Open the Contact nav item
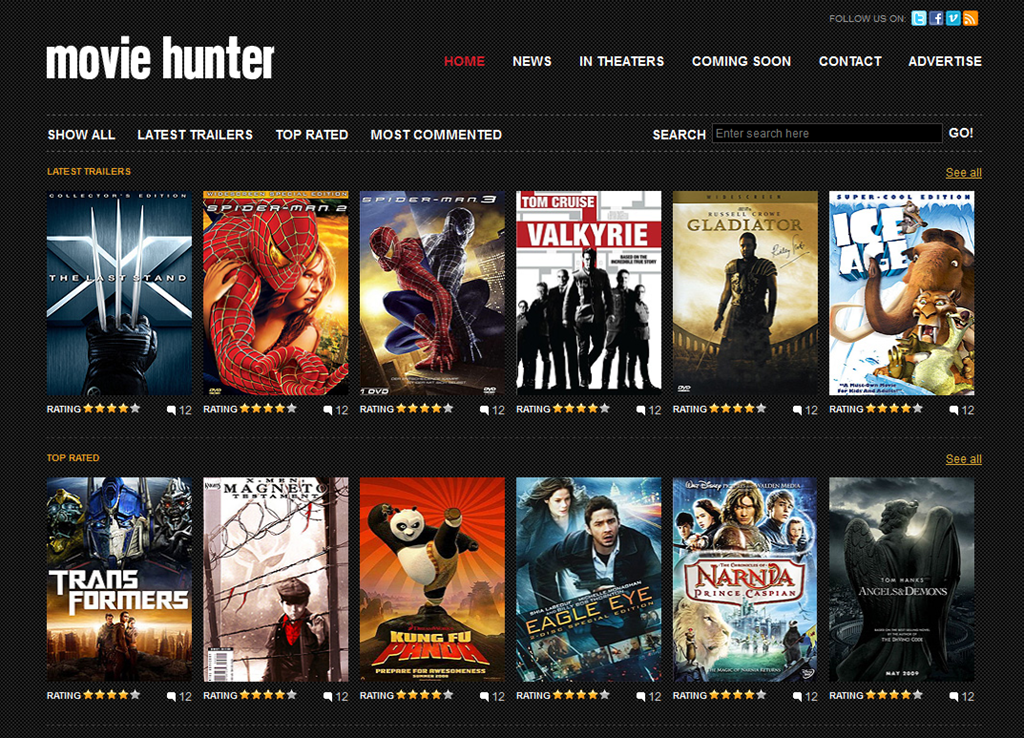 (x=850, y=61)
